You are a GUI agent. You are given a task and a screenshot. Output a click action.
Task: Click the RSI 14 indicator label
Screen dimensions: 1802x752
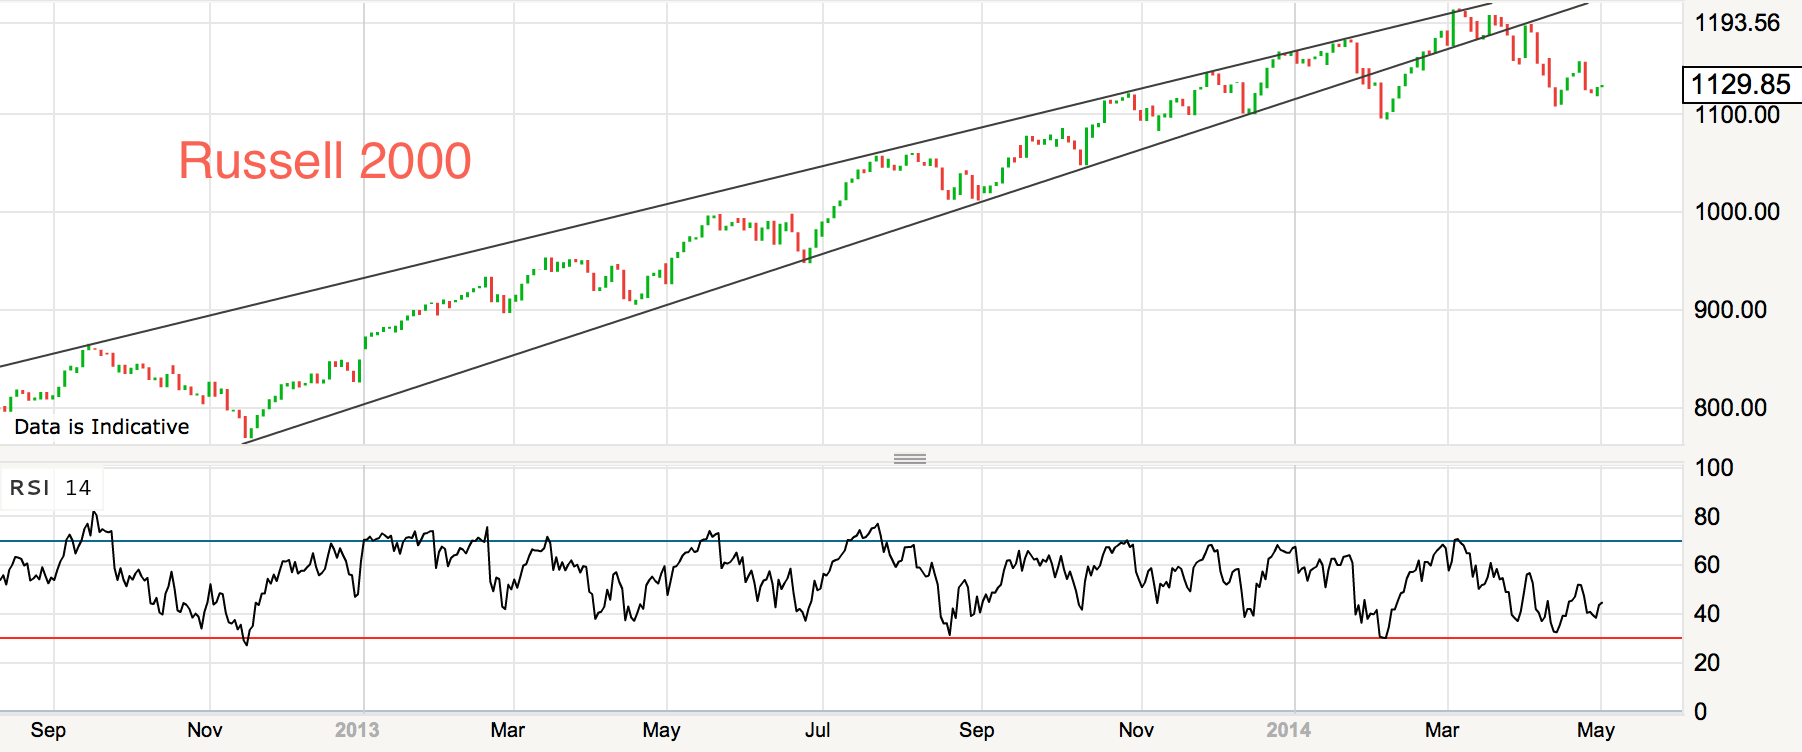(x=50, y=488)
